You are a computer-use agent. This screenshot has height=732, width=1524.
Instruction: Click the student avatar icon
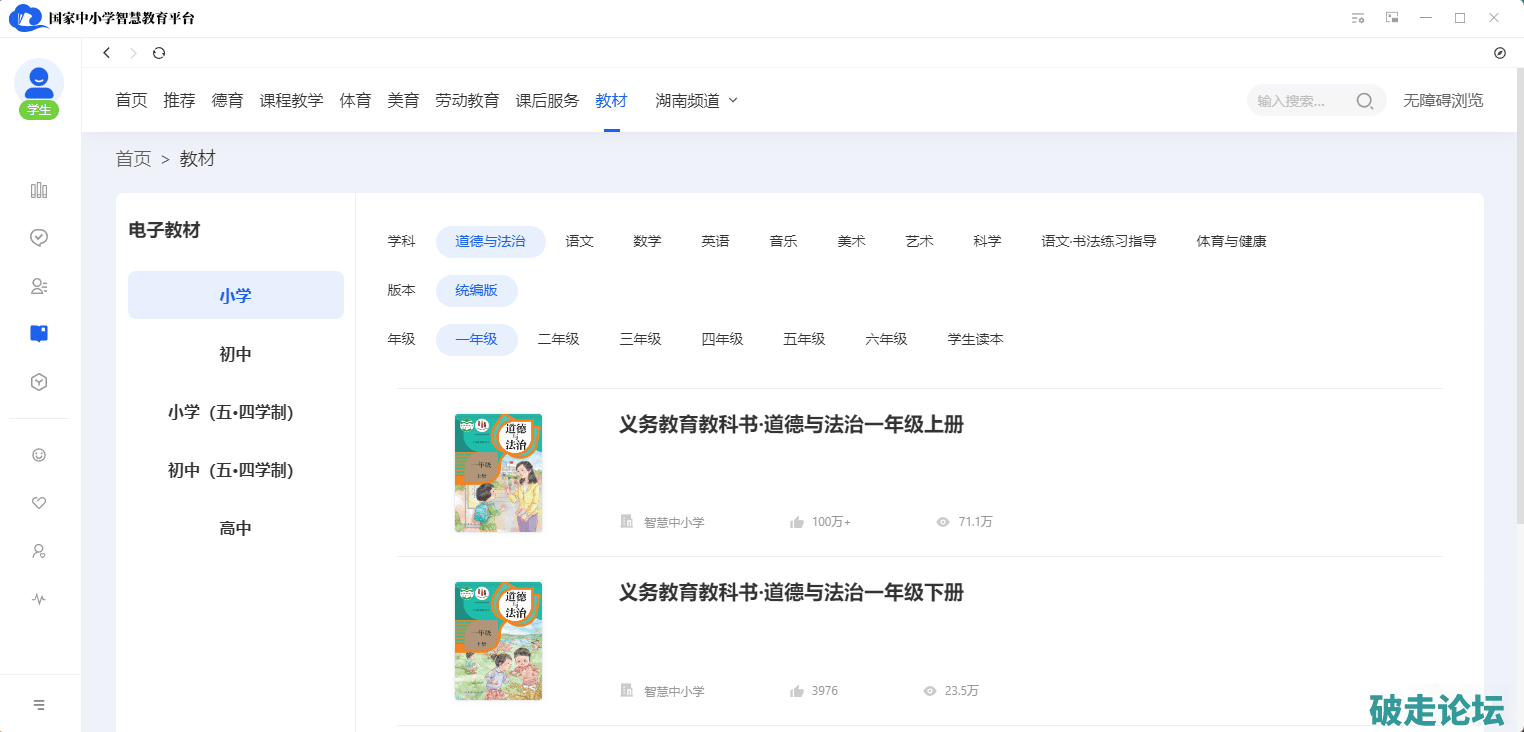point(39,83)
